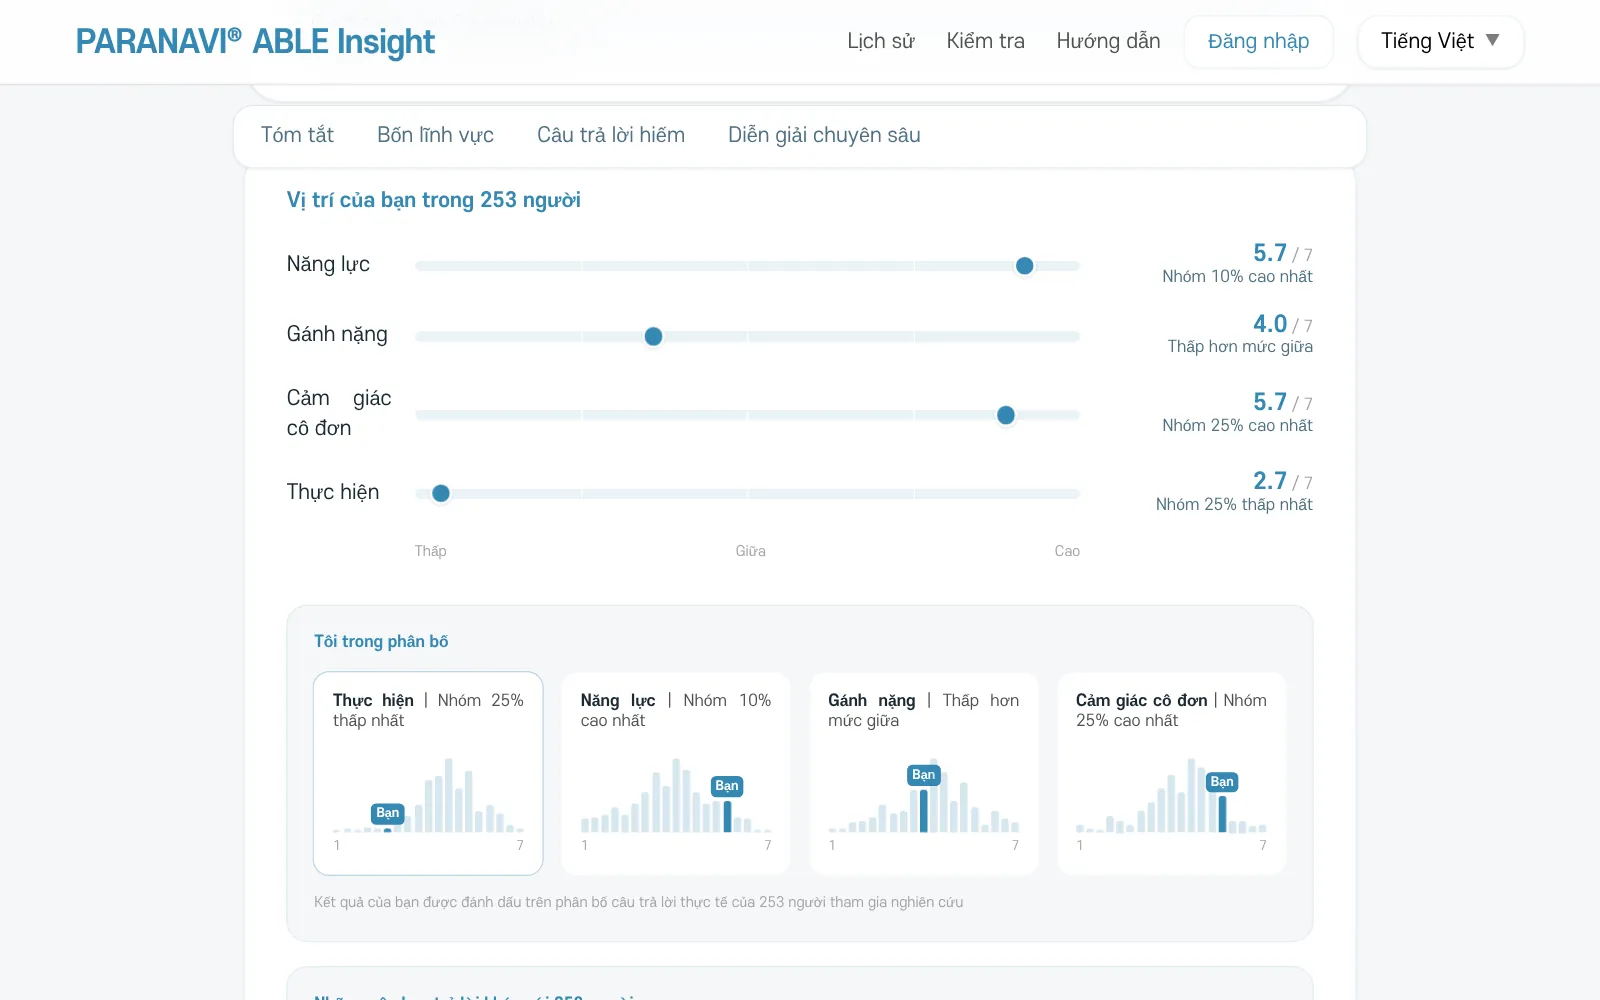The image size is (1600, 1000).
Task: Go to Kiểm tra in the header
Action: click(x=985, y=41)
